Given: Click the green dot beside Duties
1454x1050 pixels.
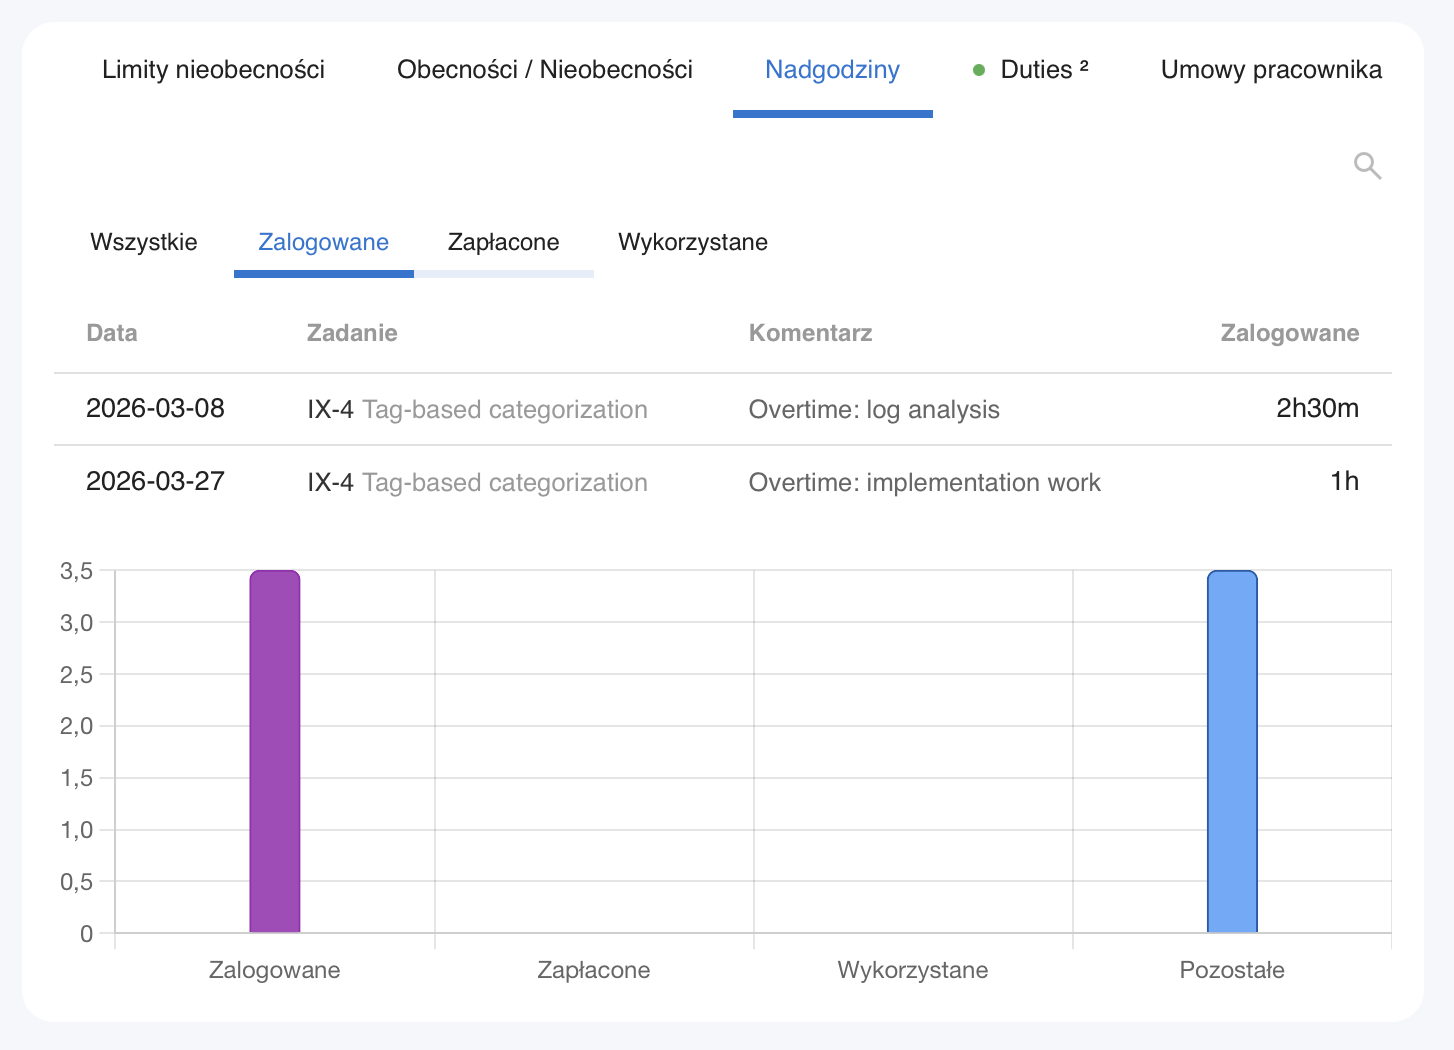Looking at the screenshot, I should point(979,70).
